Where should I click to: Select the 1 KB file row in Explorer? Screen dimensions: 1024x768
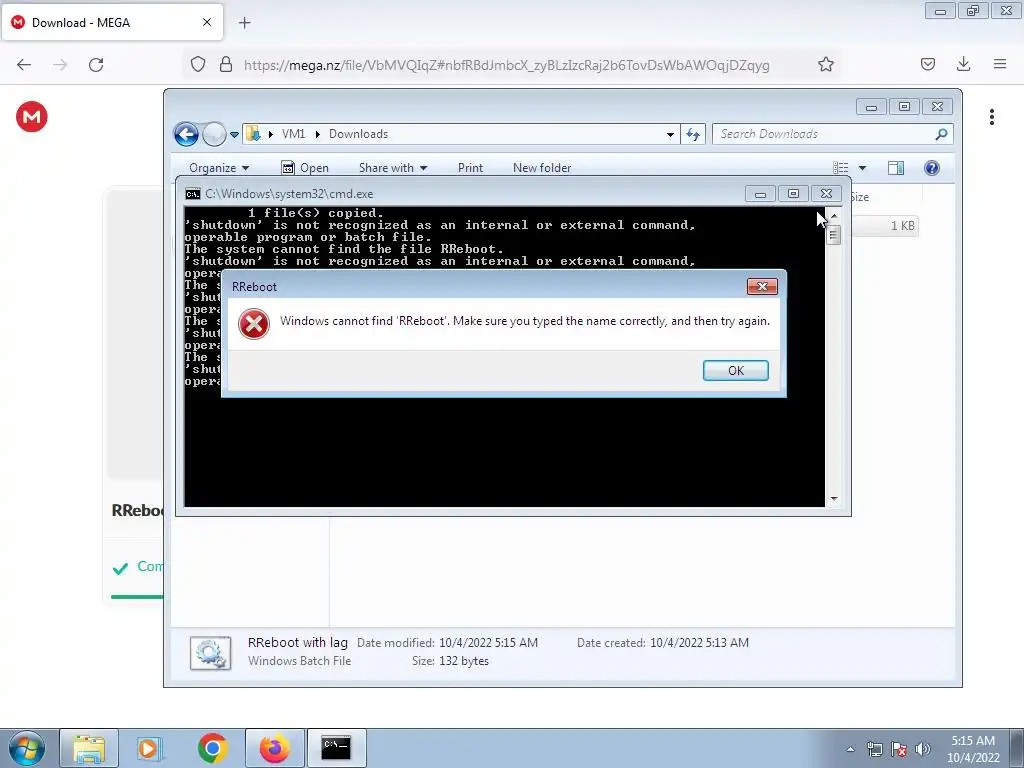click(886, 226)
